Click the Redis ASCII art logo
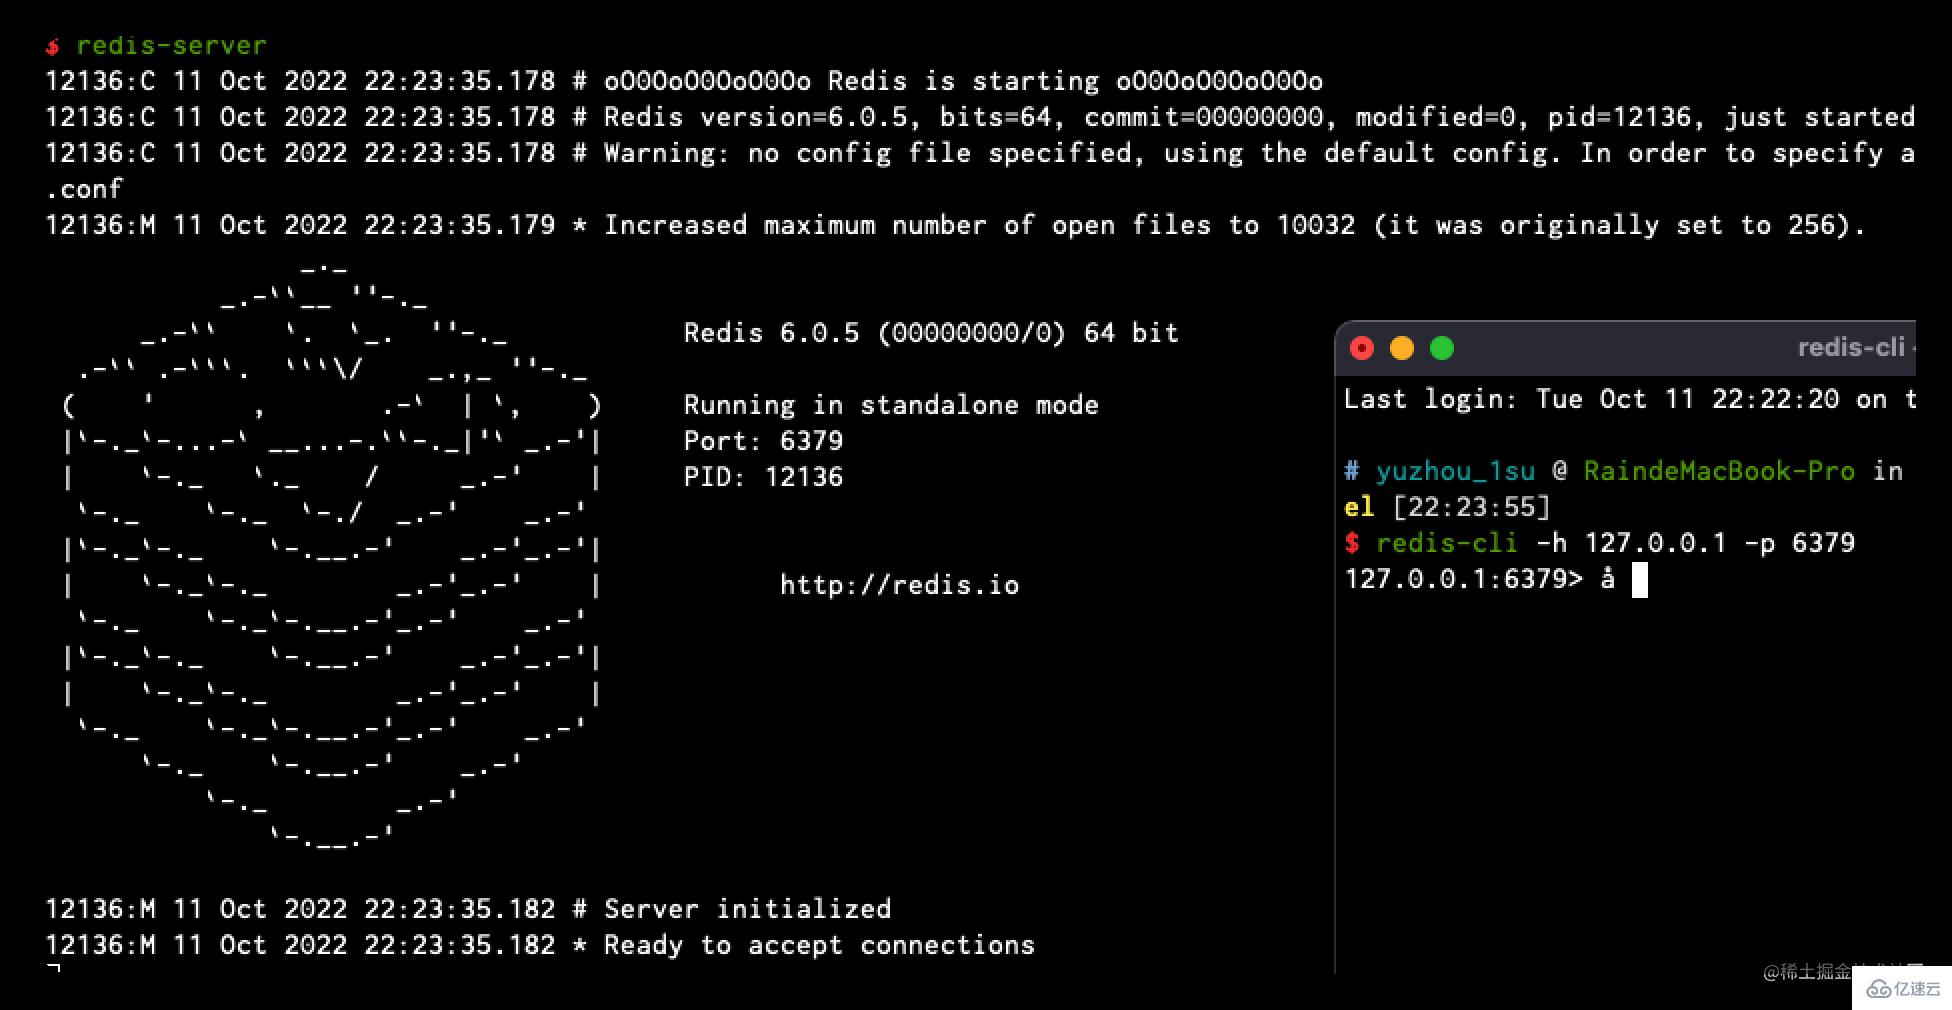This screenshot has height=1010, width=1952. pyautogui.click(x=331, y=555)
